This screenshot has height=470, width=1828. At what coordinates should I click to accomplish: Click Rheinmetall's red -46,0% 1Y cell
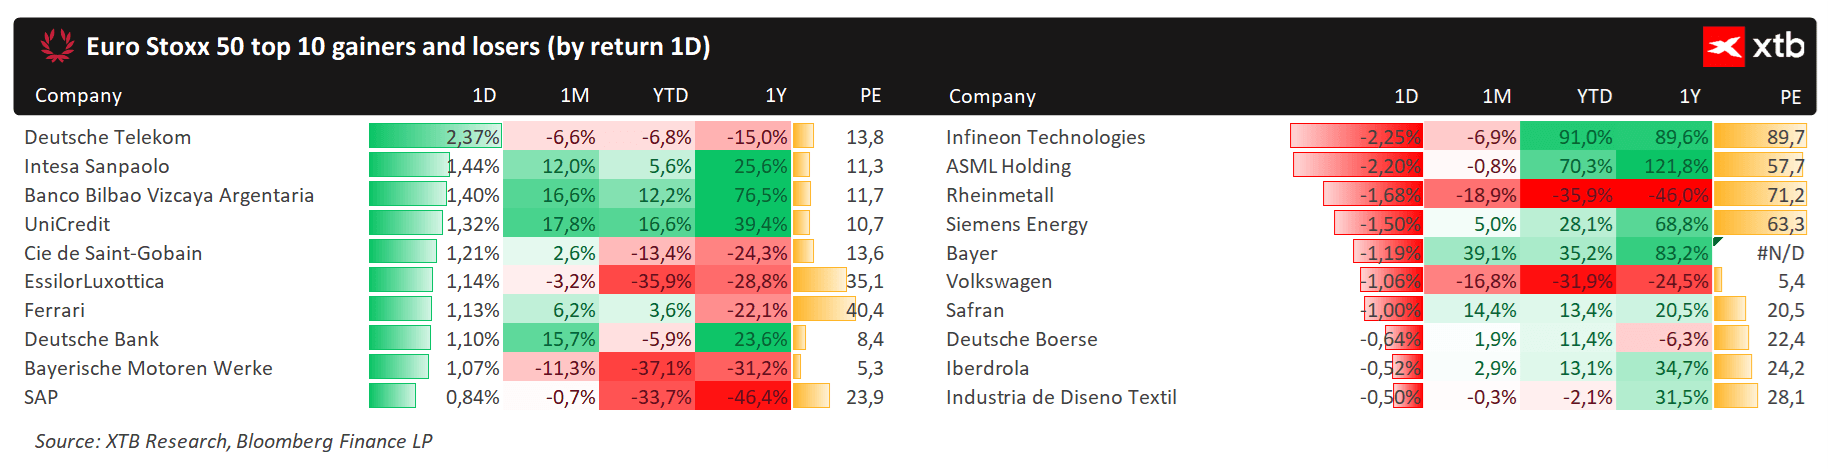click(x=1664, y=194)
